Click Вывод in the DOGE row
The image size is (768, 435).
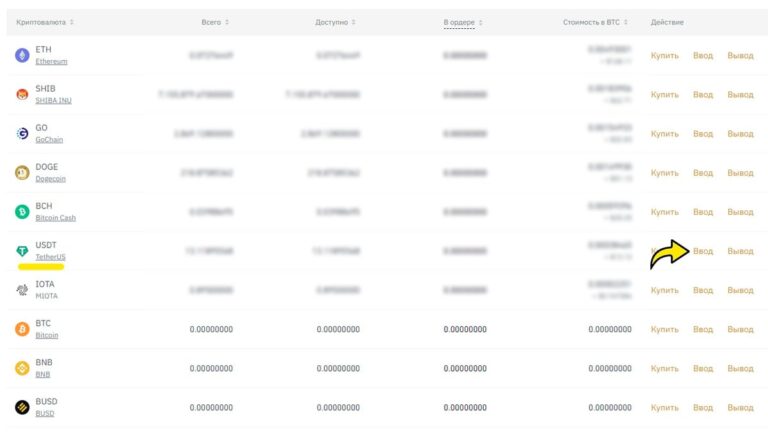(x=740, y=173)
